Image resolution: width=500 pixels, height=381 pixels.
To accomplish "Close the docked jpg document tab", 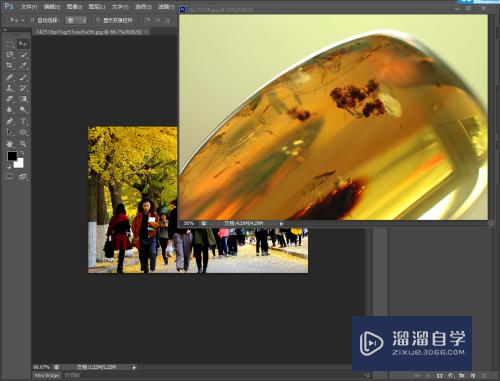I will (146, 32).
